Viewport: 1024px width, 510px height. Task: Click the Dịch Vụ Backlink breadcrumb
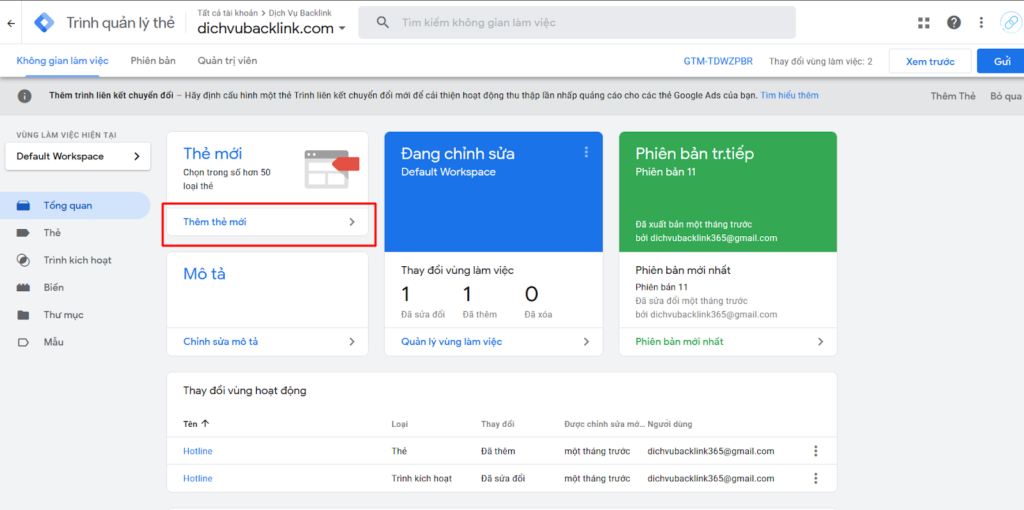click(x=301, y=12)
